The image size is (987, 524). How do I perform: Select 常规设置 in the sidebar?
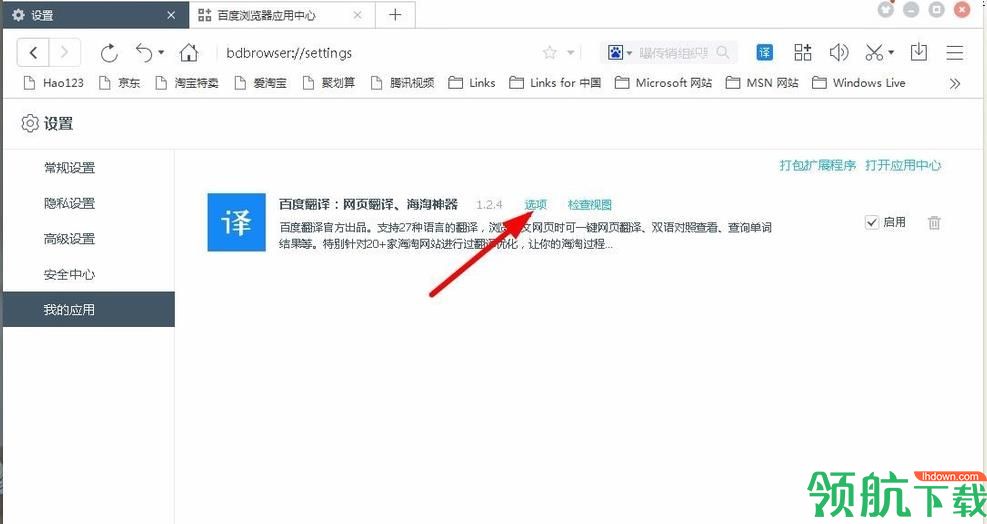click(x=89, y=168)
